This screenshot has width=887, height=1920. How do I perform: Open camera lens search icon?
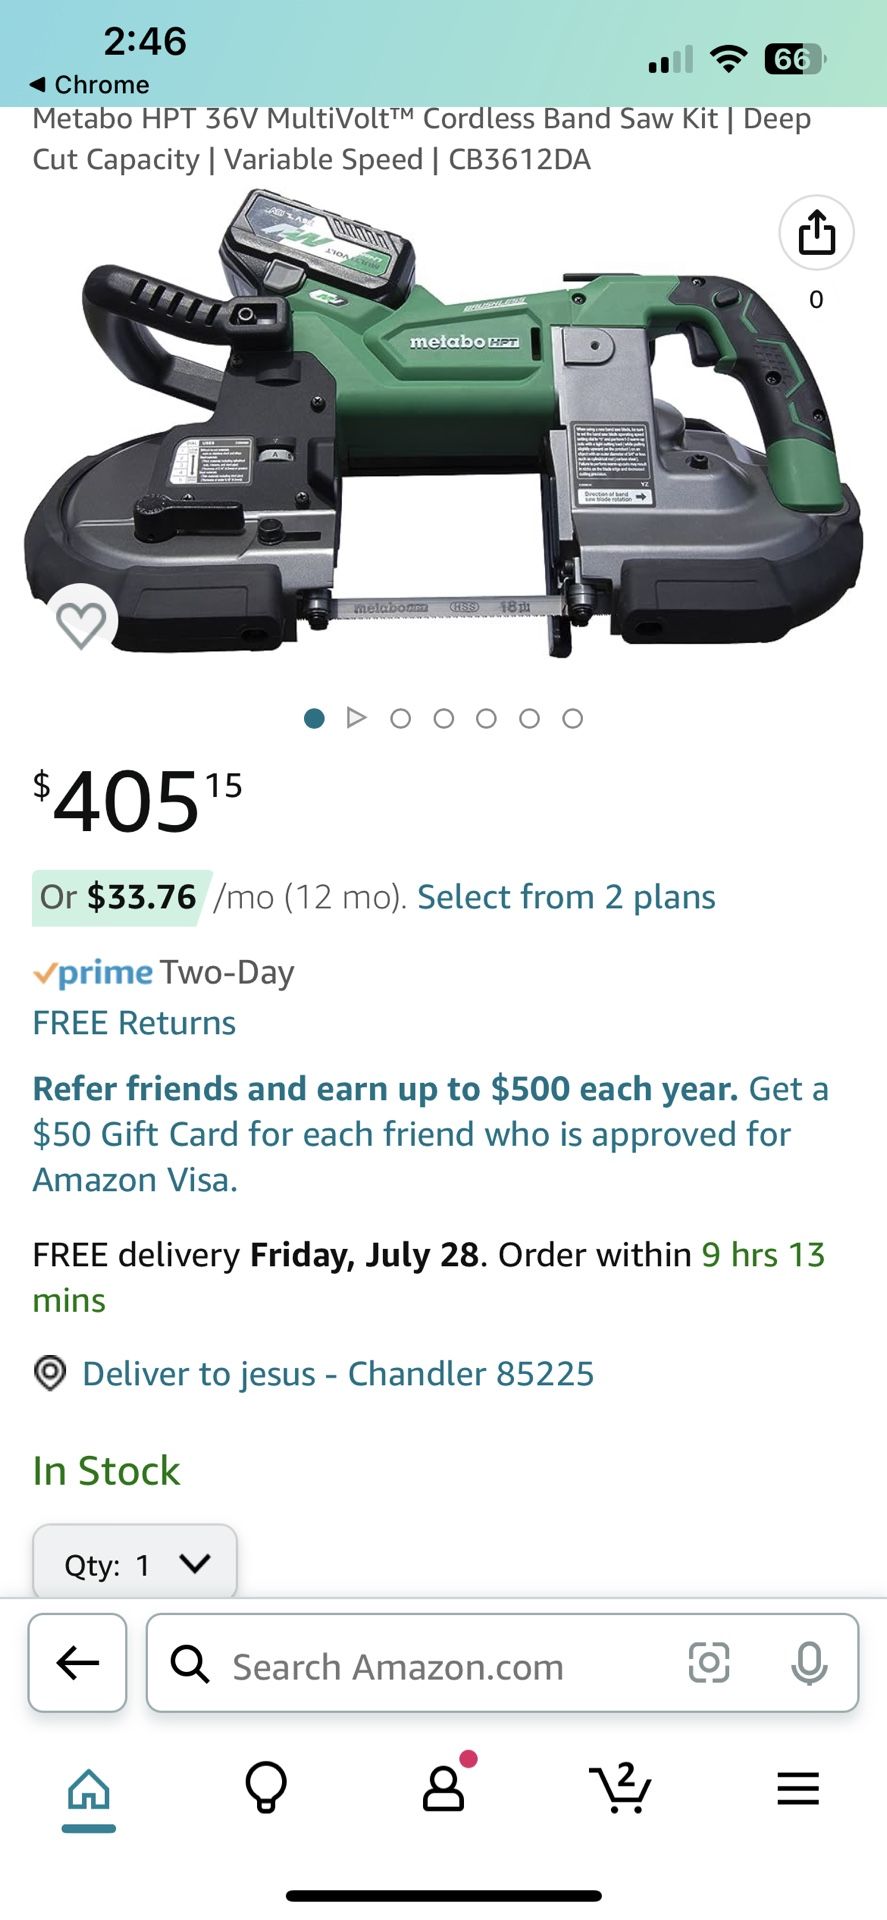click(709, 1663)
